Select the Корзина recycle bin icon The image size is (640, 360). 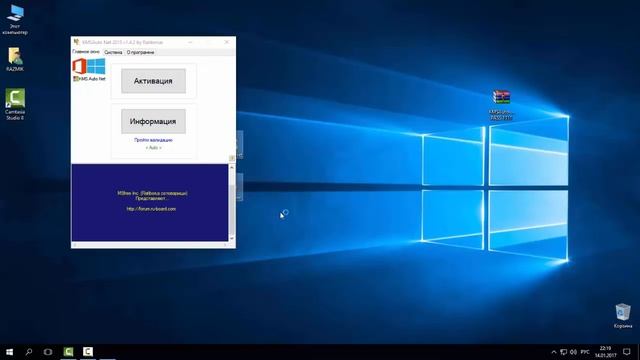tap(623, 316)
